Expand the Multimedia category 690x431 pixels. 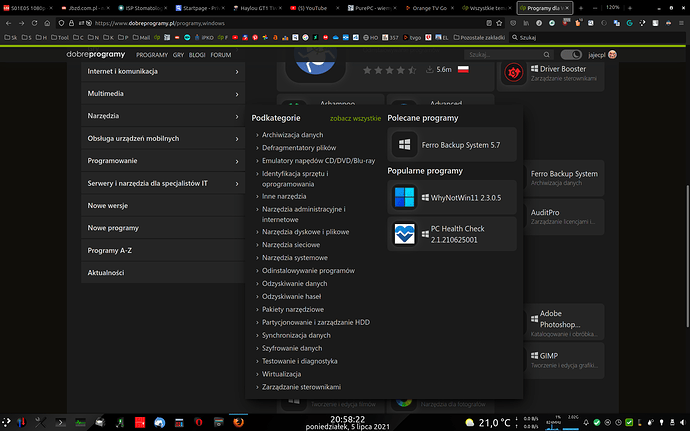pos(163,94)
